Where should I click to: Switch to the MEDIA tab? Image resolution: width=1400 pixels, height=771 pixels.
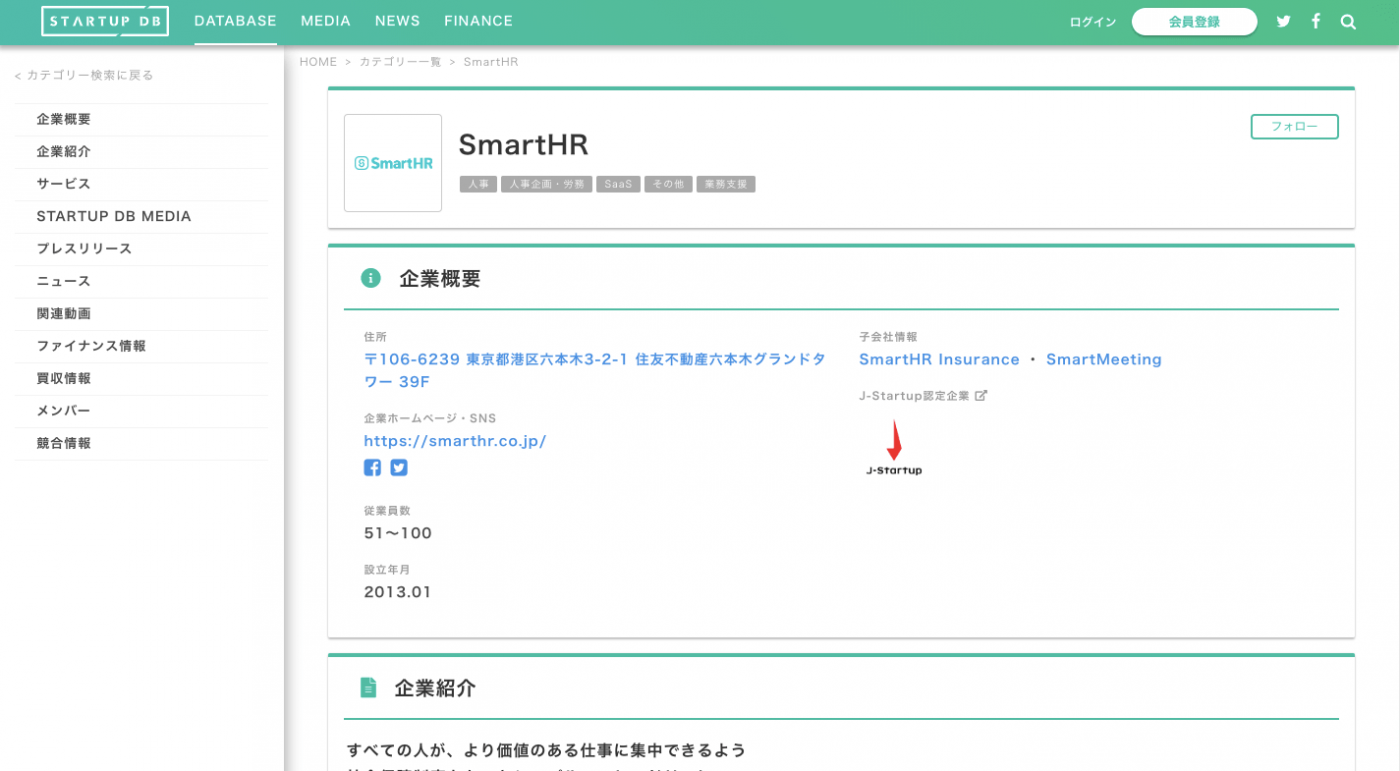(326, 21)
